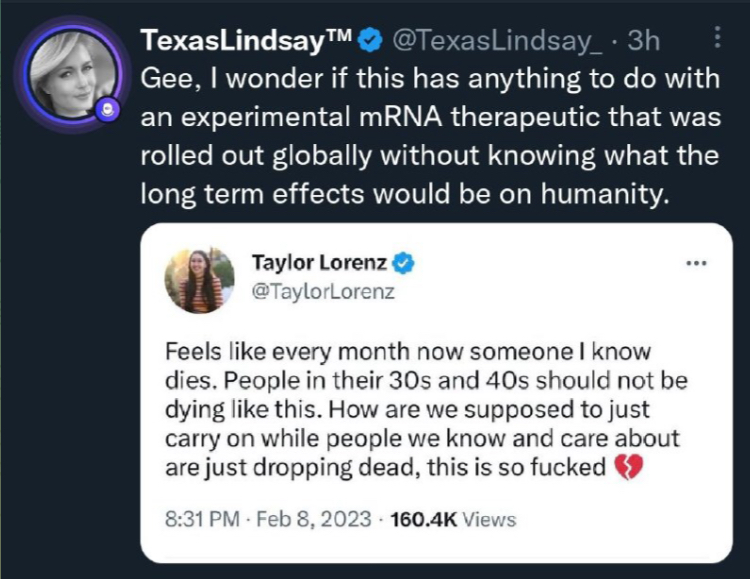This screenshot has width=750, height=579.
Task: Open the TexasLindsay™ display name
Action: point(236,40)
